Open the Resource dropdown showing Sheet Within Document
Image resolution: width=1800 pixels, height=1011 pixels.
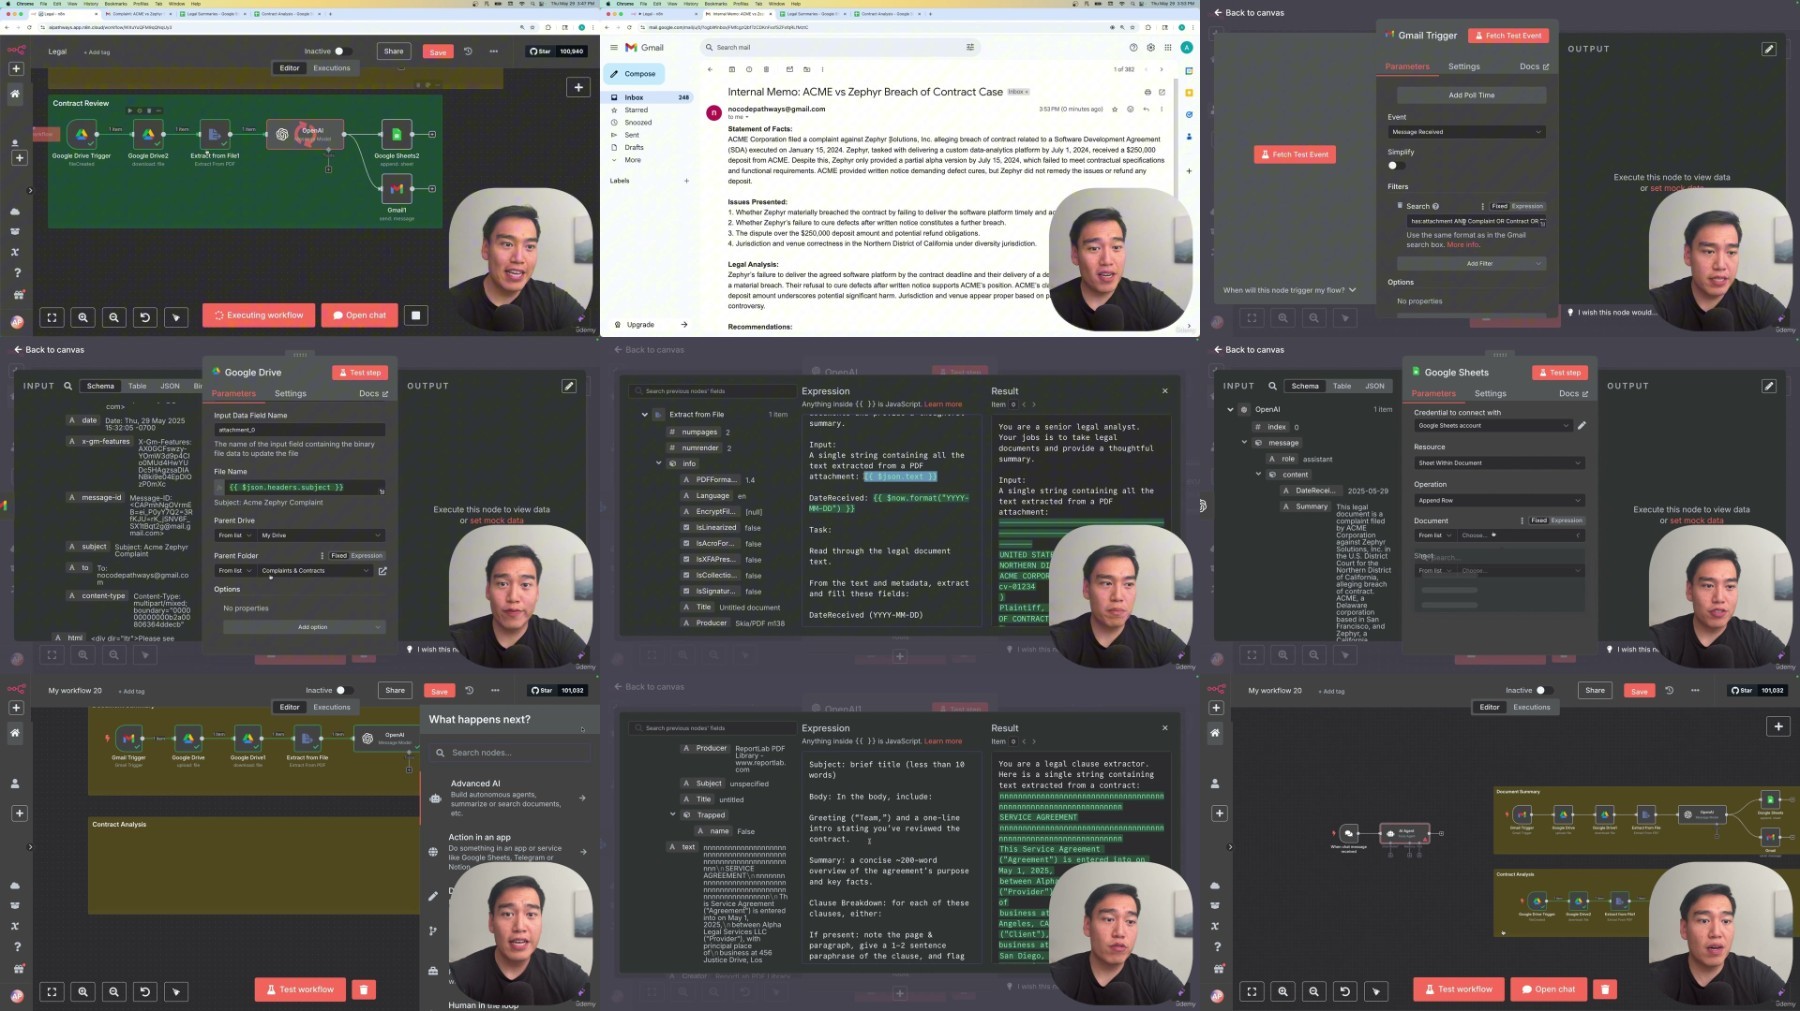point(1499,463)
